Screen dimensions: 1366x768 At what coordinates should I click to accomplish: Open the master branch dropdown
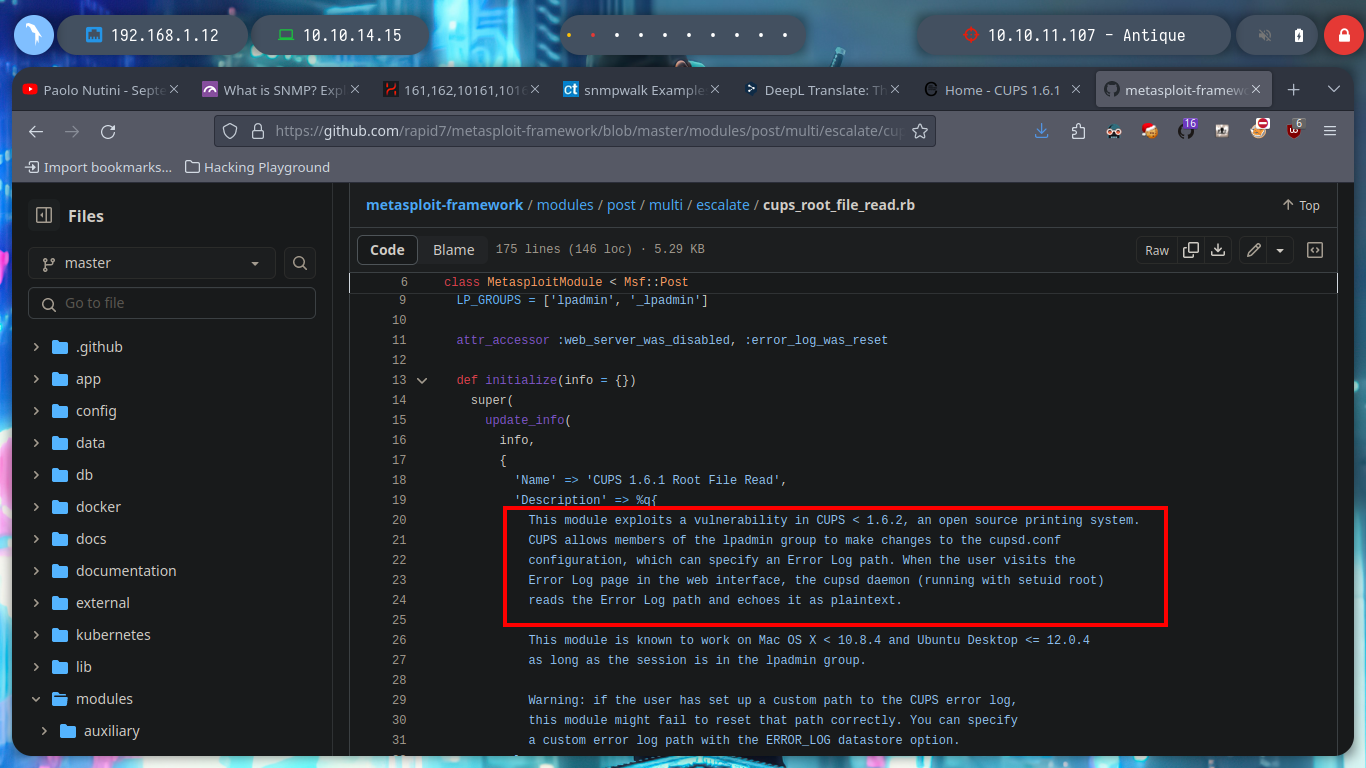152,263
